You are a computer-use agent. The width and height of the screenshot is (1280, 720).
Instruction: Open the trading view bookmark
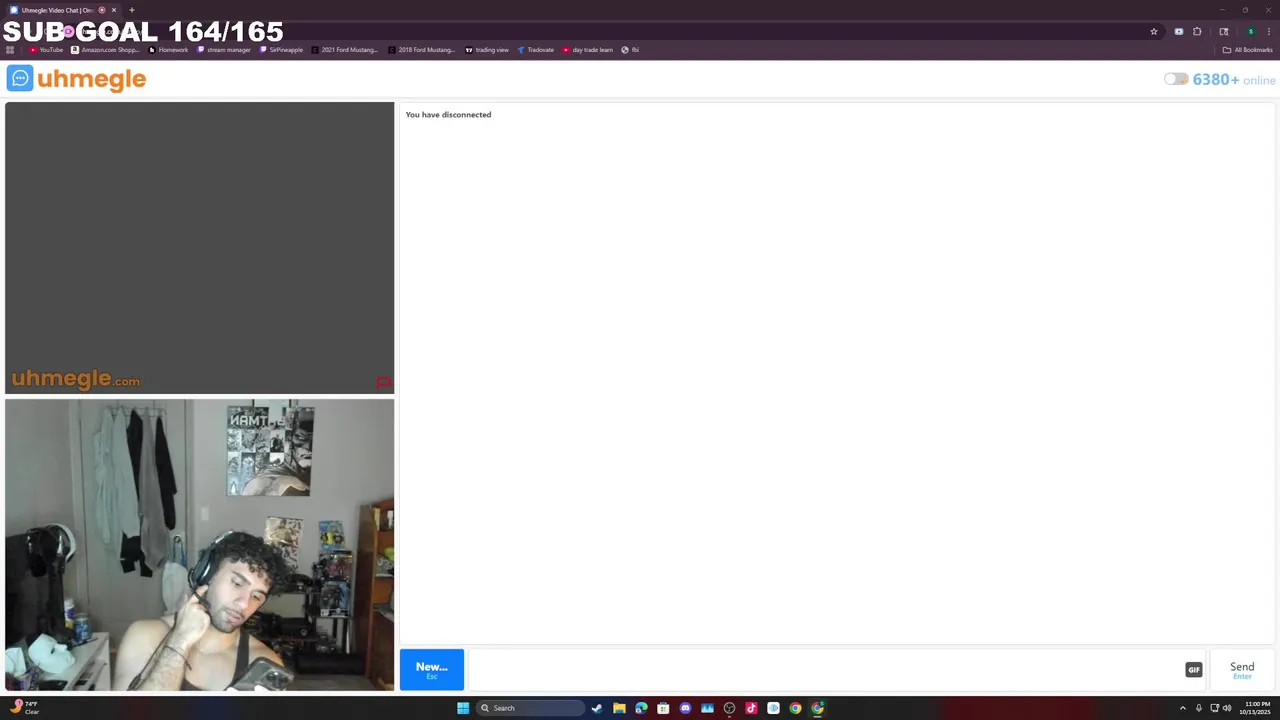pyautogui.click(x=487, y=50)
